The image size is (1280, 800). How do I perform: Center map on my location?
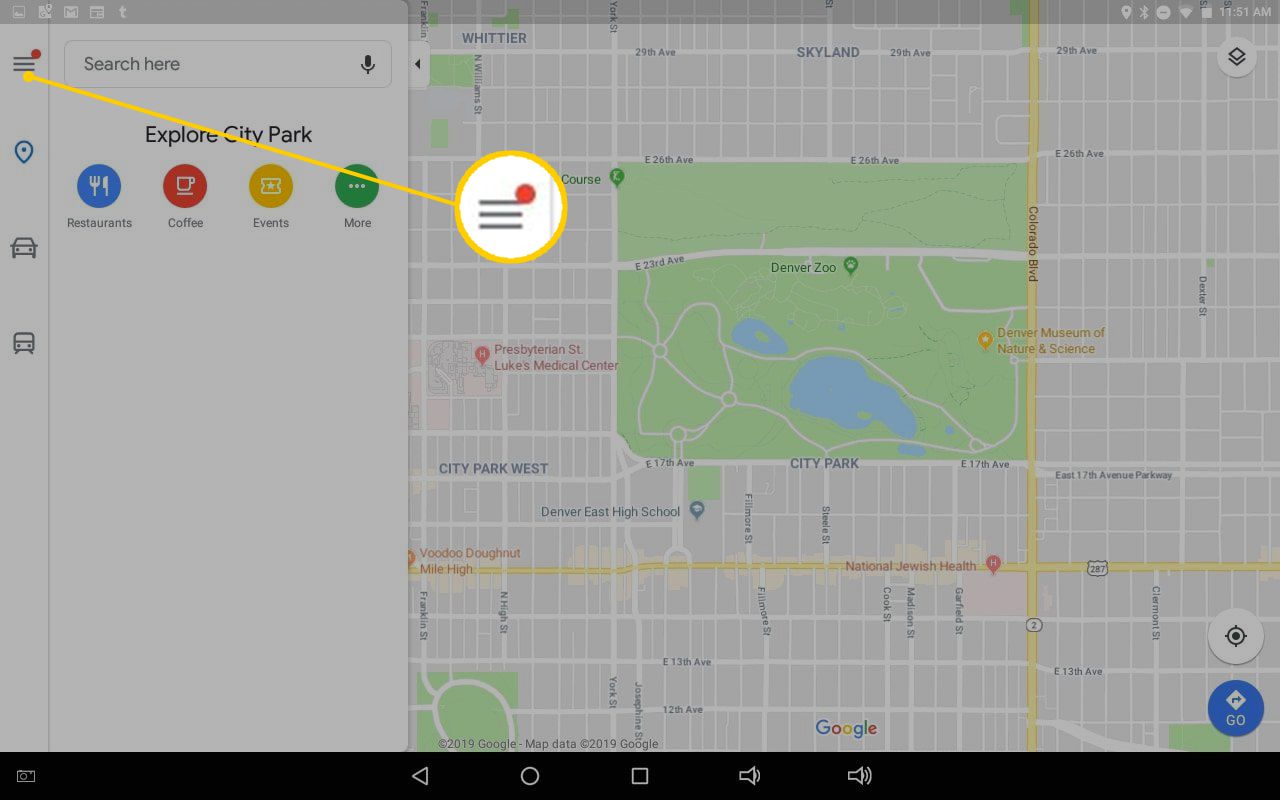(1236, 636)
